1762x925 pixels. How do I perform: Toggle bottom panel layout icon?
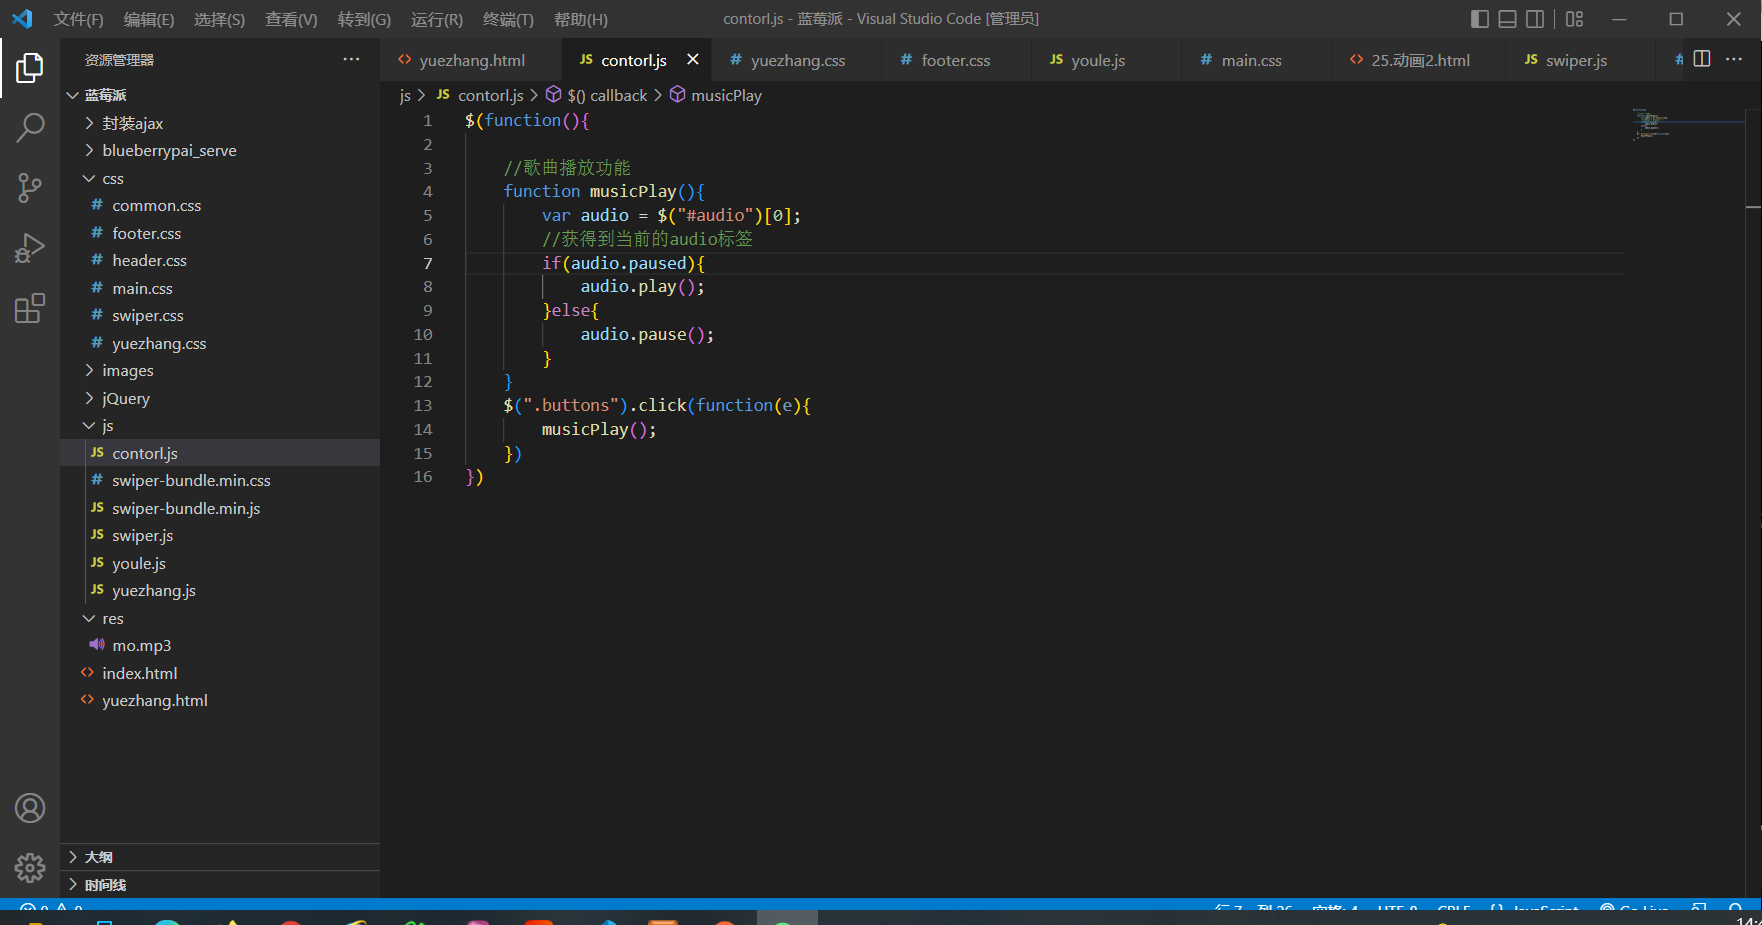1507,19
